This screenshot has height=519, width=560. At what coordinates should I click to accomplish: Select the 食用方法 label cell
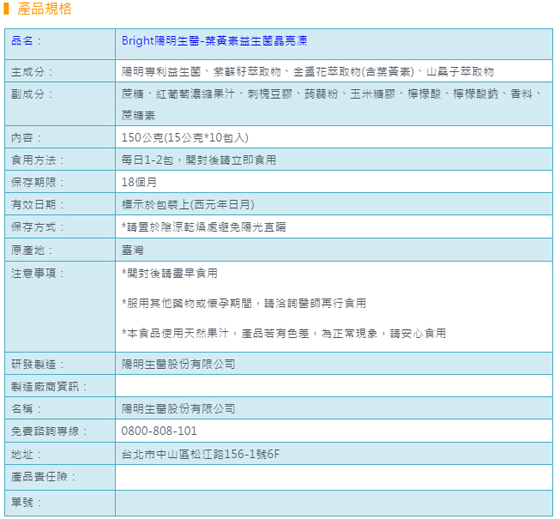point(60,160)
